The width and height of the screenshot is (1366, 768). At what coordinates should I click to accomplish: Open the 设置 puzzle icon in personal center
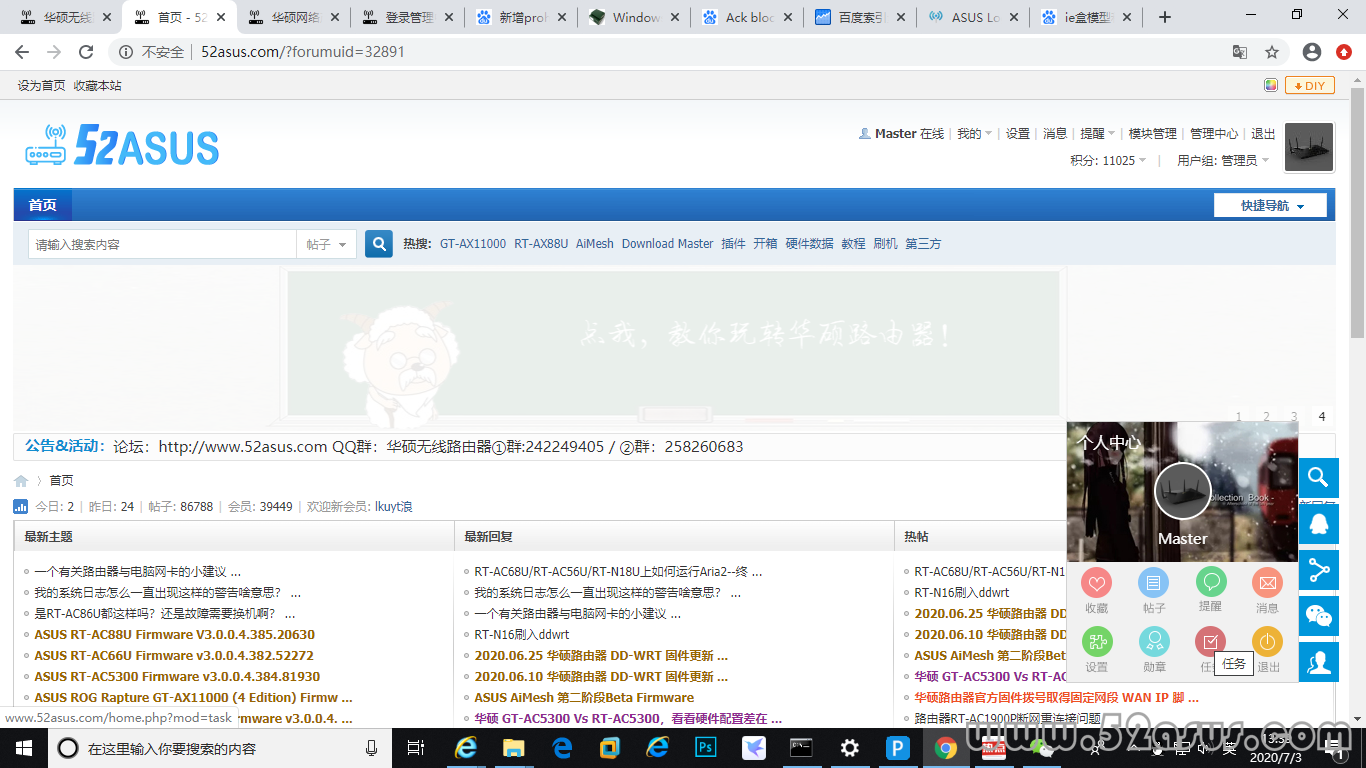(1097, 642)
